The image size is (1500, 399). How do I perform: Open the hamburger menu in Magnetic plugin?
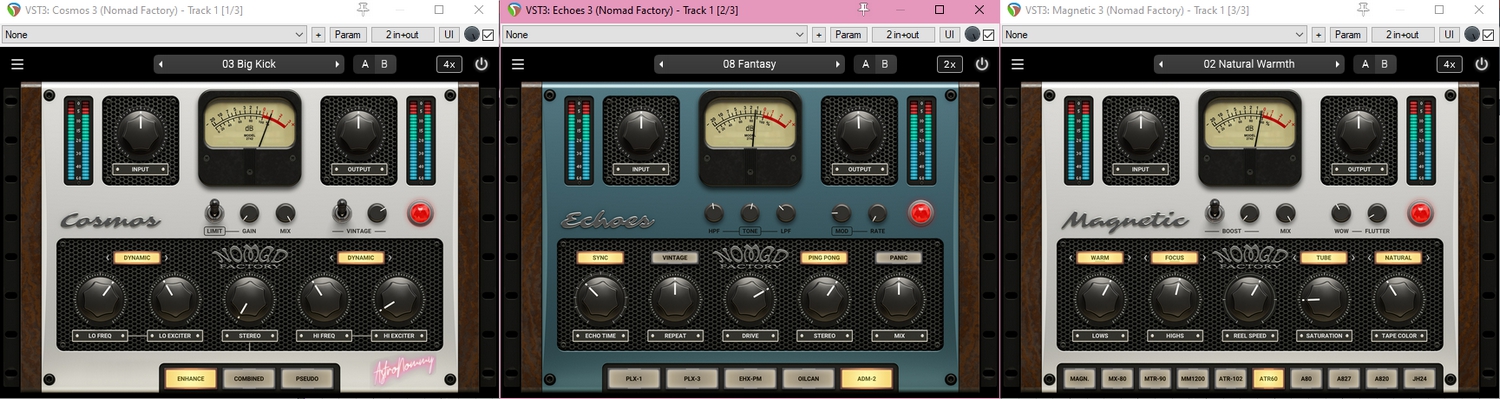1018,64
